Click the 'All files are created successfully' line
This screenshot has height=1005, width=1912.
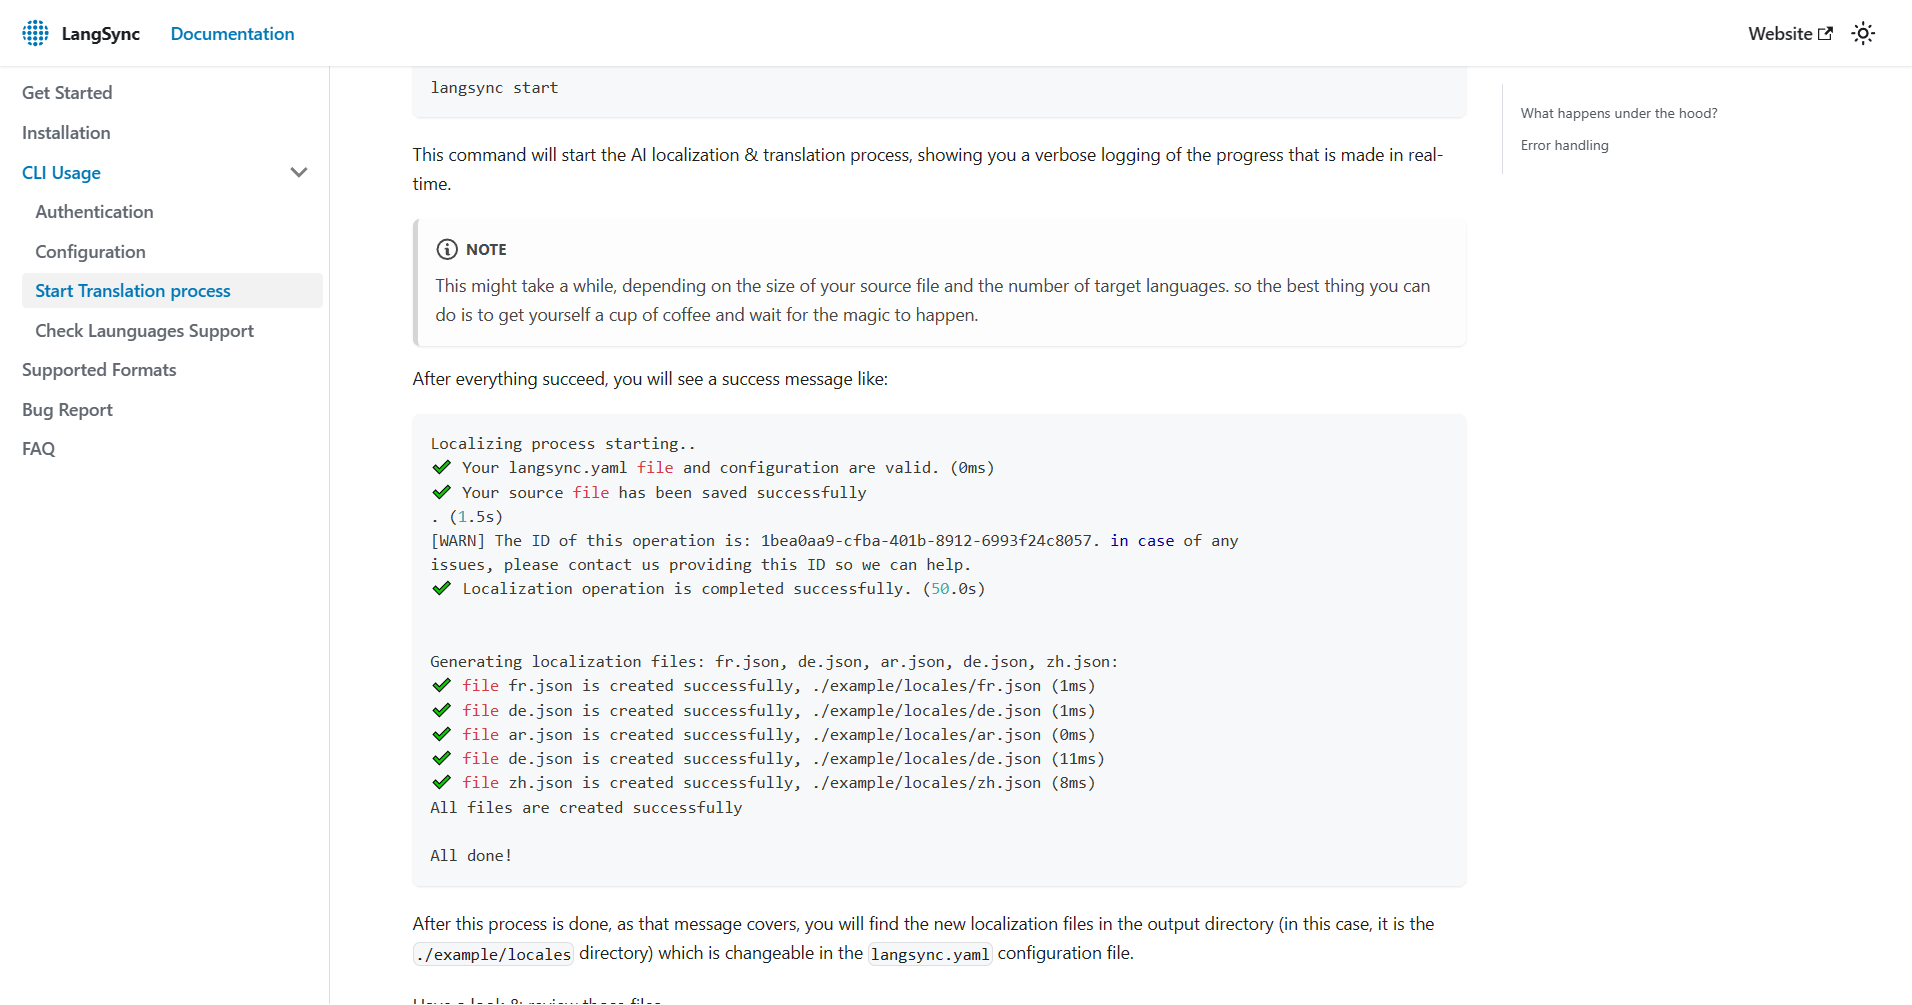pos(586,808)
